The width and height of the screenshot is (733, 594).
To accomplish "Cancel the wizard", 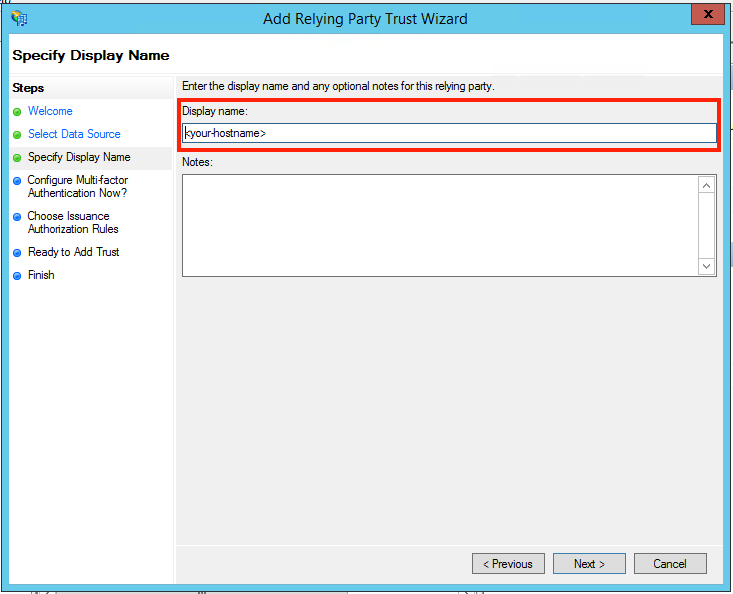I will (670, 564).
